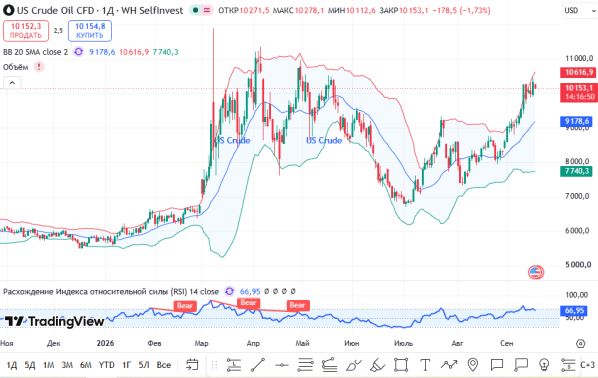Click the blue 9178,6 basis price label

point(577,121)
